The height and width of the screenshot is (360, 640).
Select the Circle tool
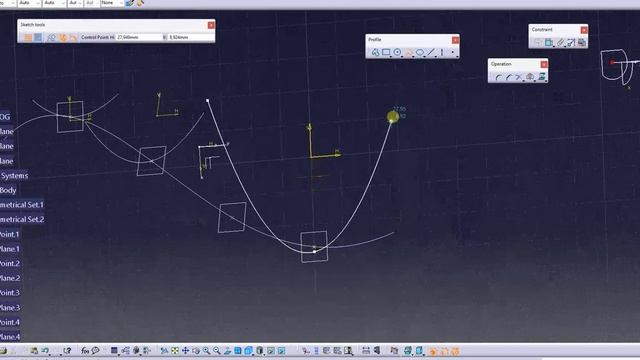[x=397, y=52]
